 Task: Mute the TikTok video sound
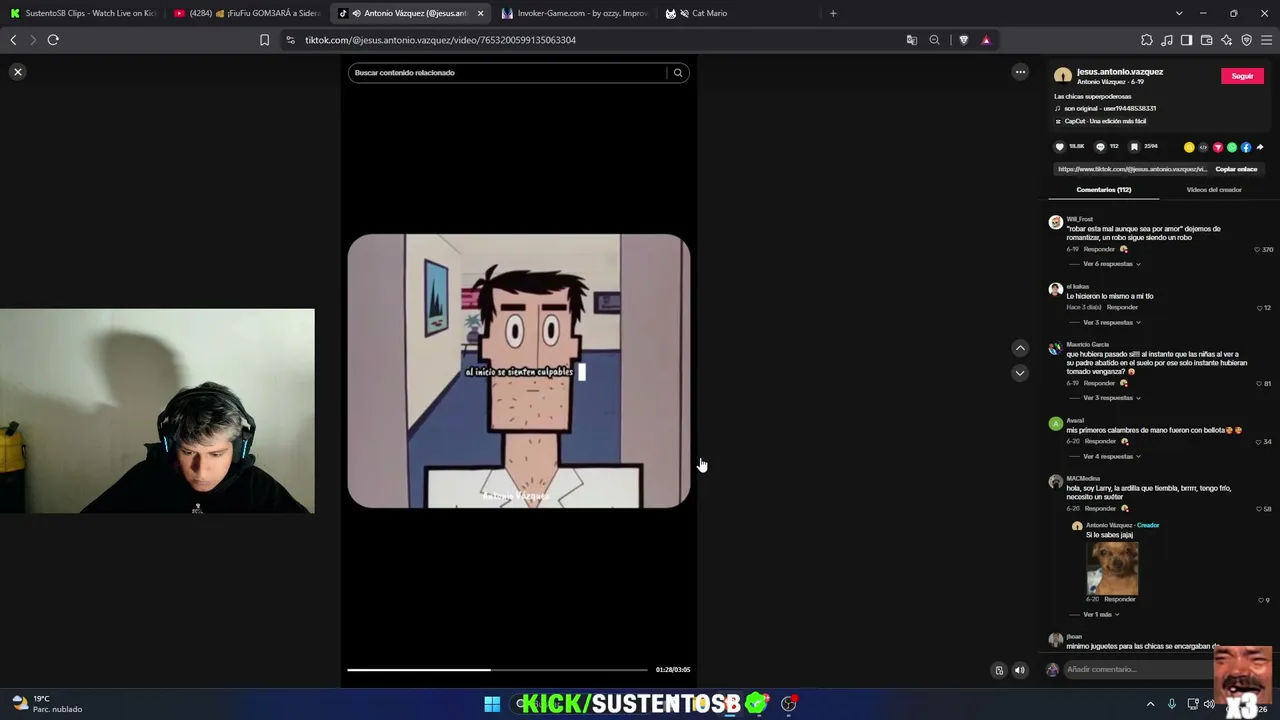tap(1020, 670)
